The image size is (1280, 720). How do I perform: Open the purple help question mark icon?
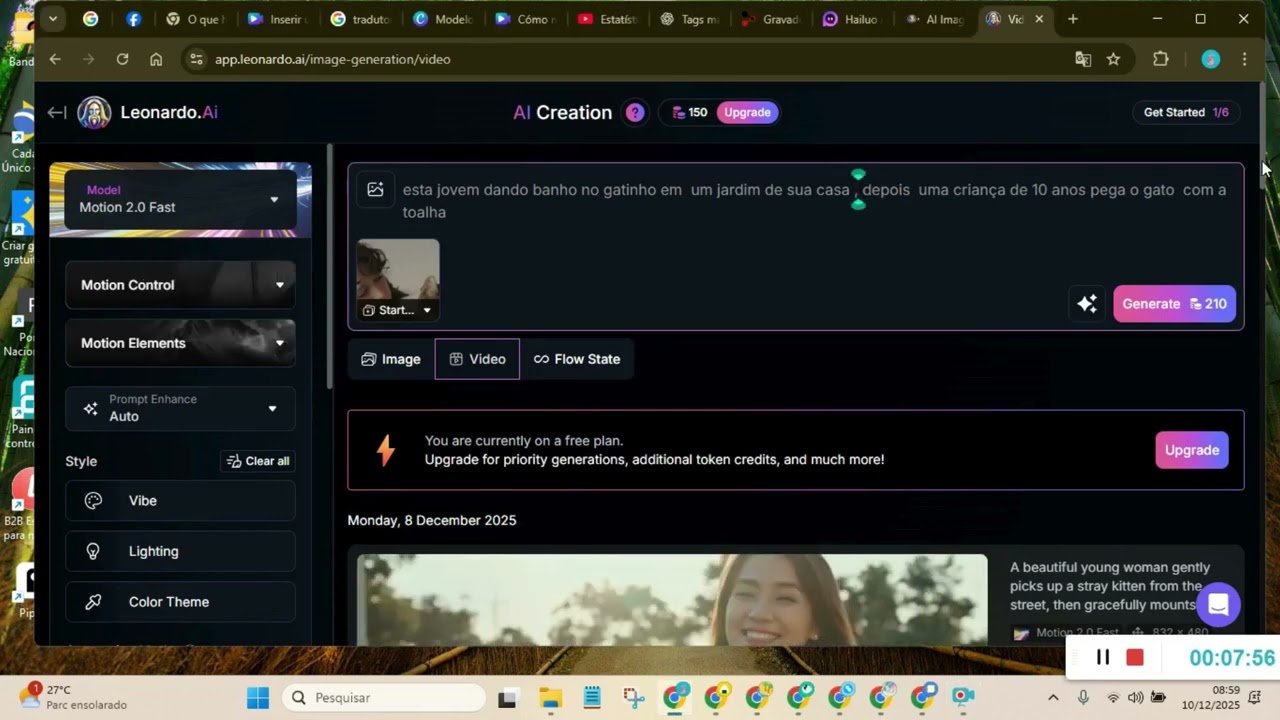pos(635,113)
